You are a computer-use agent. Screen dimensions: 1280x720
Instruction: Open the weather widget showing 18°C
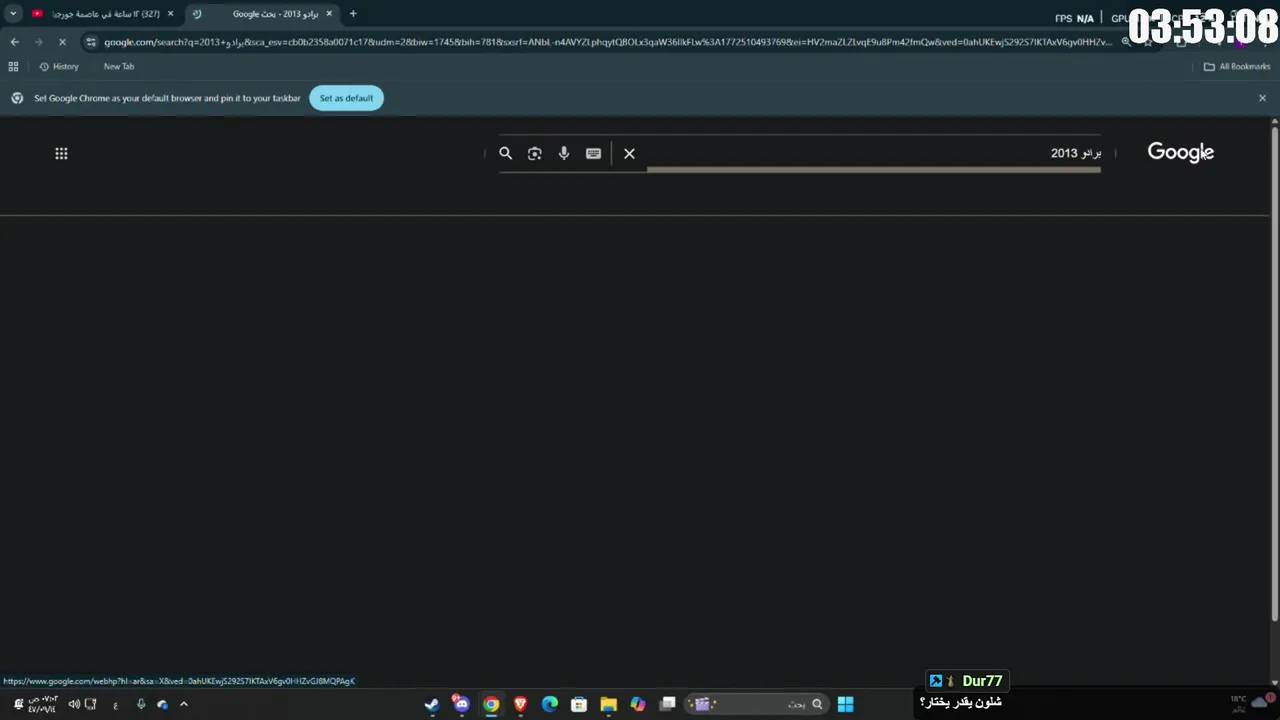1252,703
